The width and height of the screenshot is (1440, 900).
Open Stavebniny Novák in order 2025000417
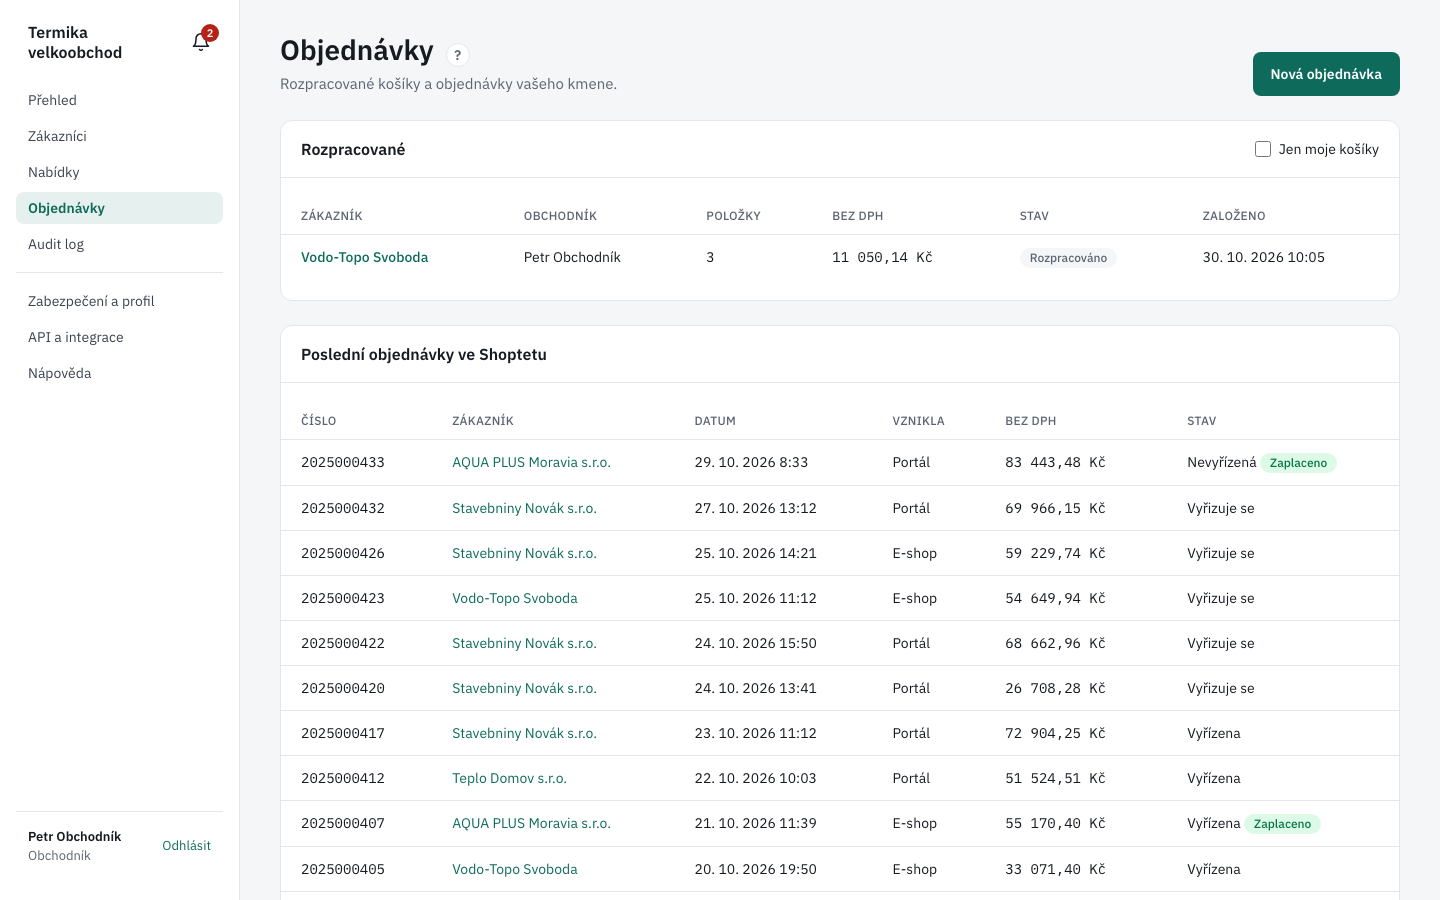(524, 733)
